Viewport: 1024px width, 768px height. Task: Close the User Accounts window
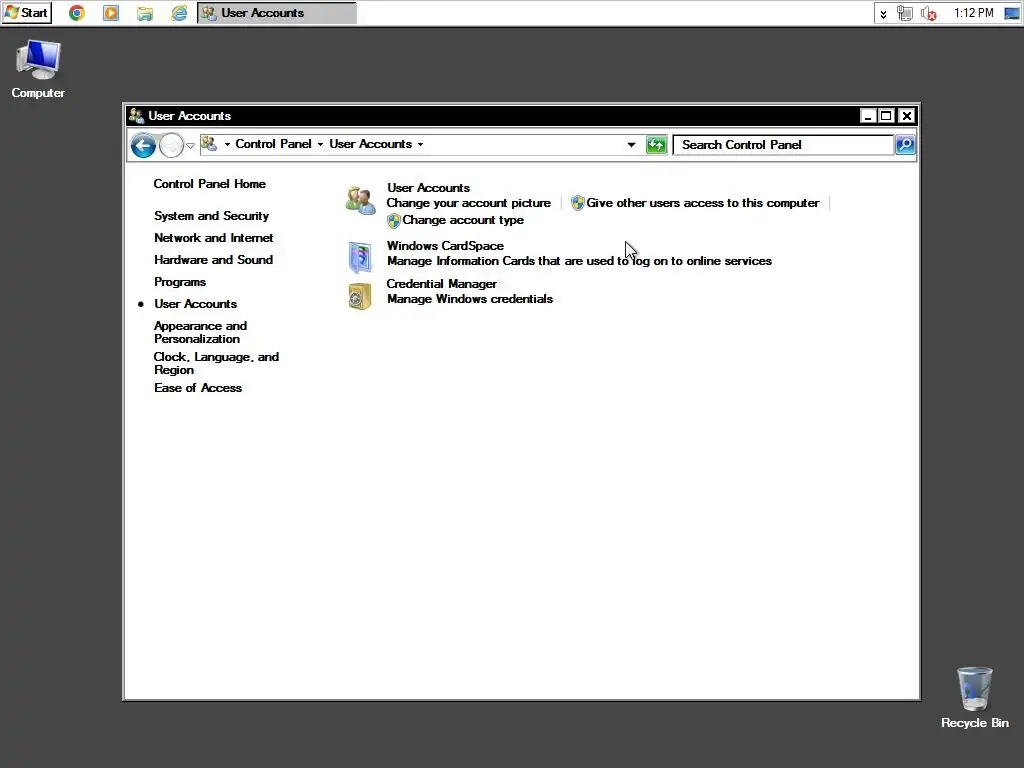tap(906, 116)
